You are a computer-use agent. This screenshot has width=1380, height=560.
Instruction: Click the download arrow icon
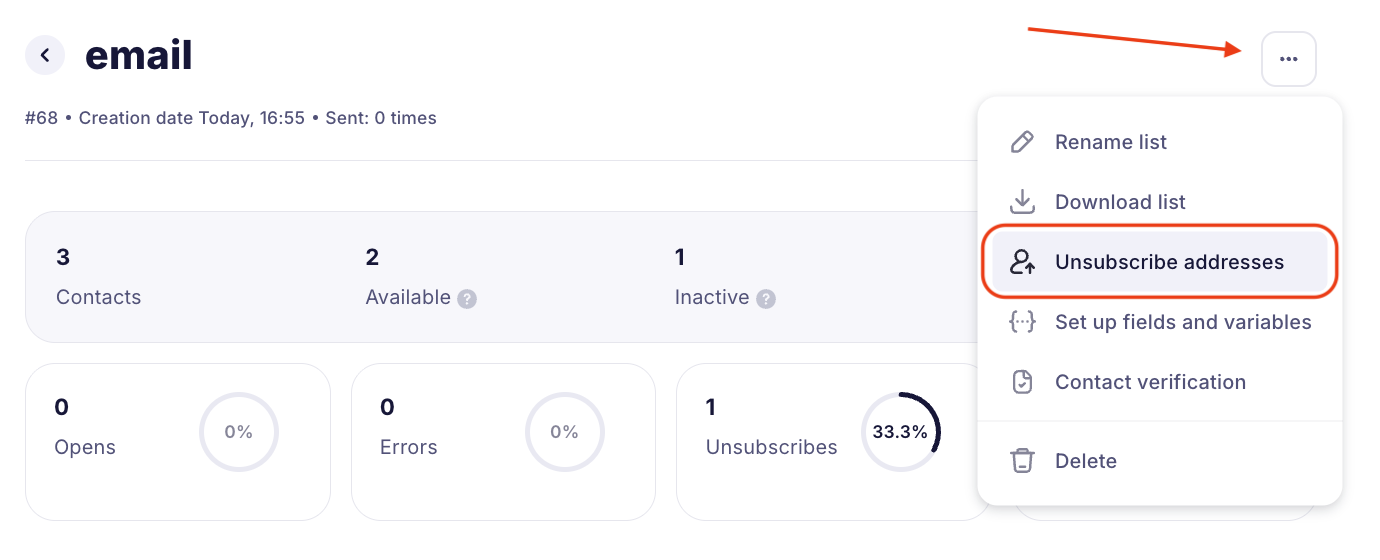coord(1022,202)
